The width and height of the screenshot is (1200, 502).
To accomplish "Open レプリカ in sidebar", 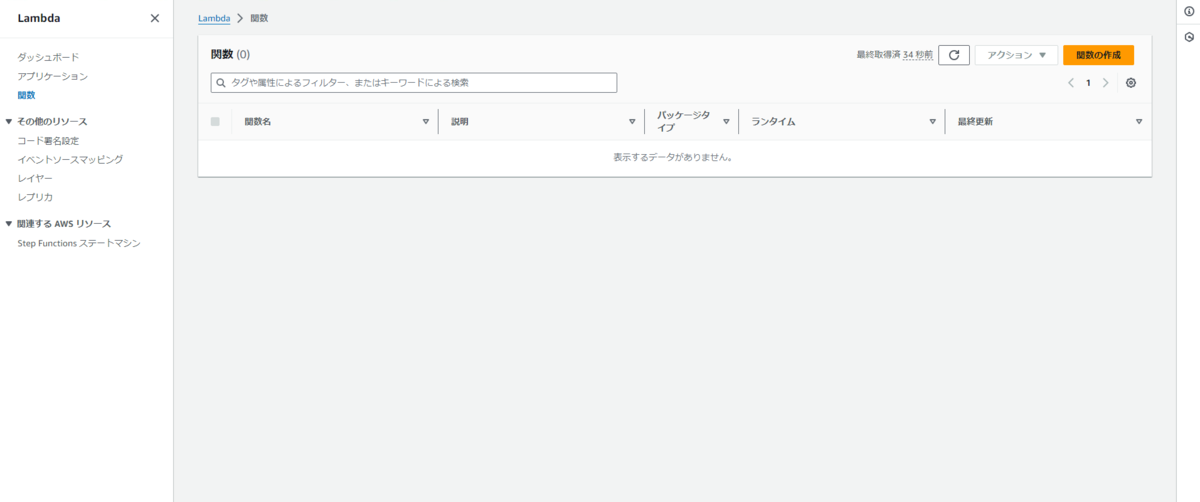I will coord(35,197).
